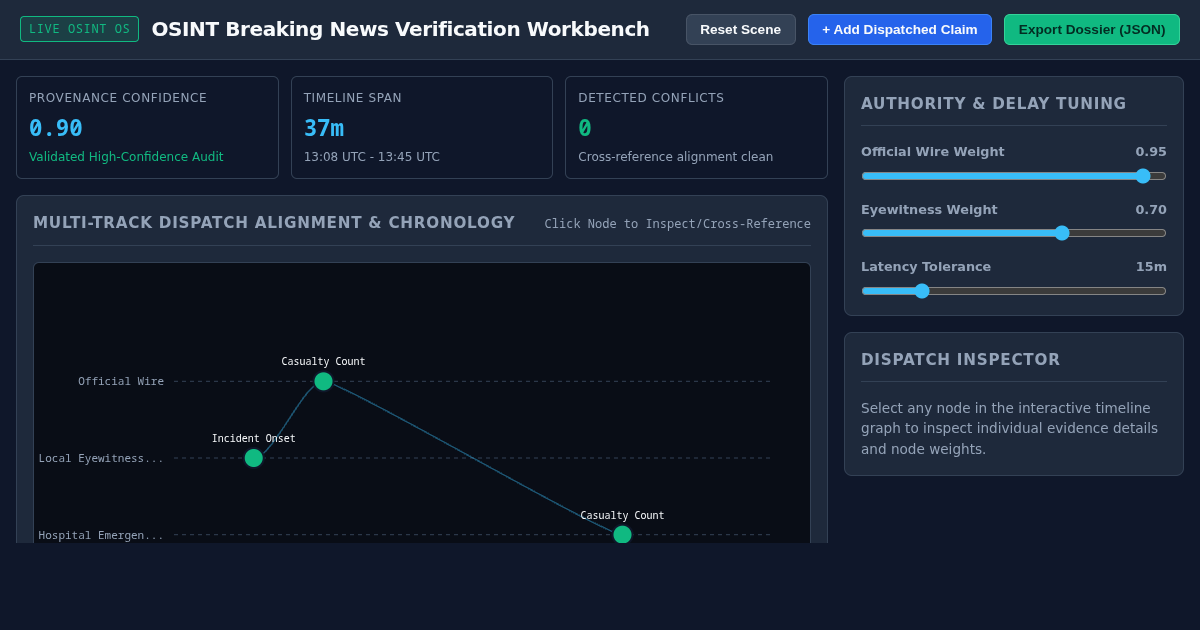This screenshot has height=630, width=1200.
Task: Click the Reset Scene button
Action: 741,29
